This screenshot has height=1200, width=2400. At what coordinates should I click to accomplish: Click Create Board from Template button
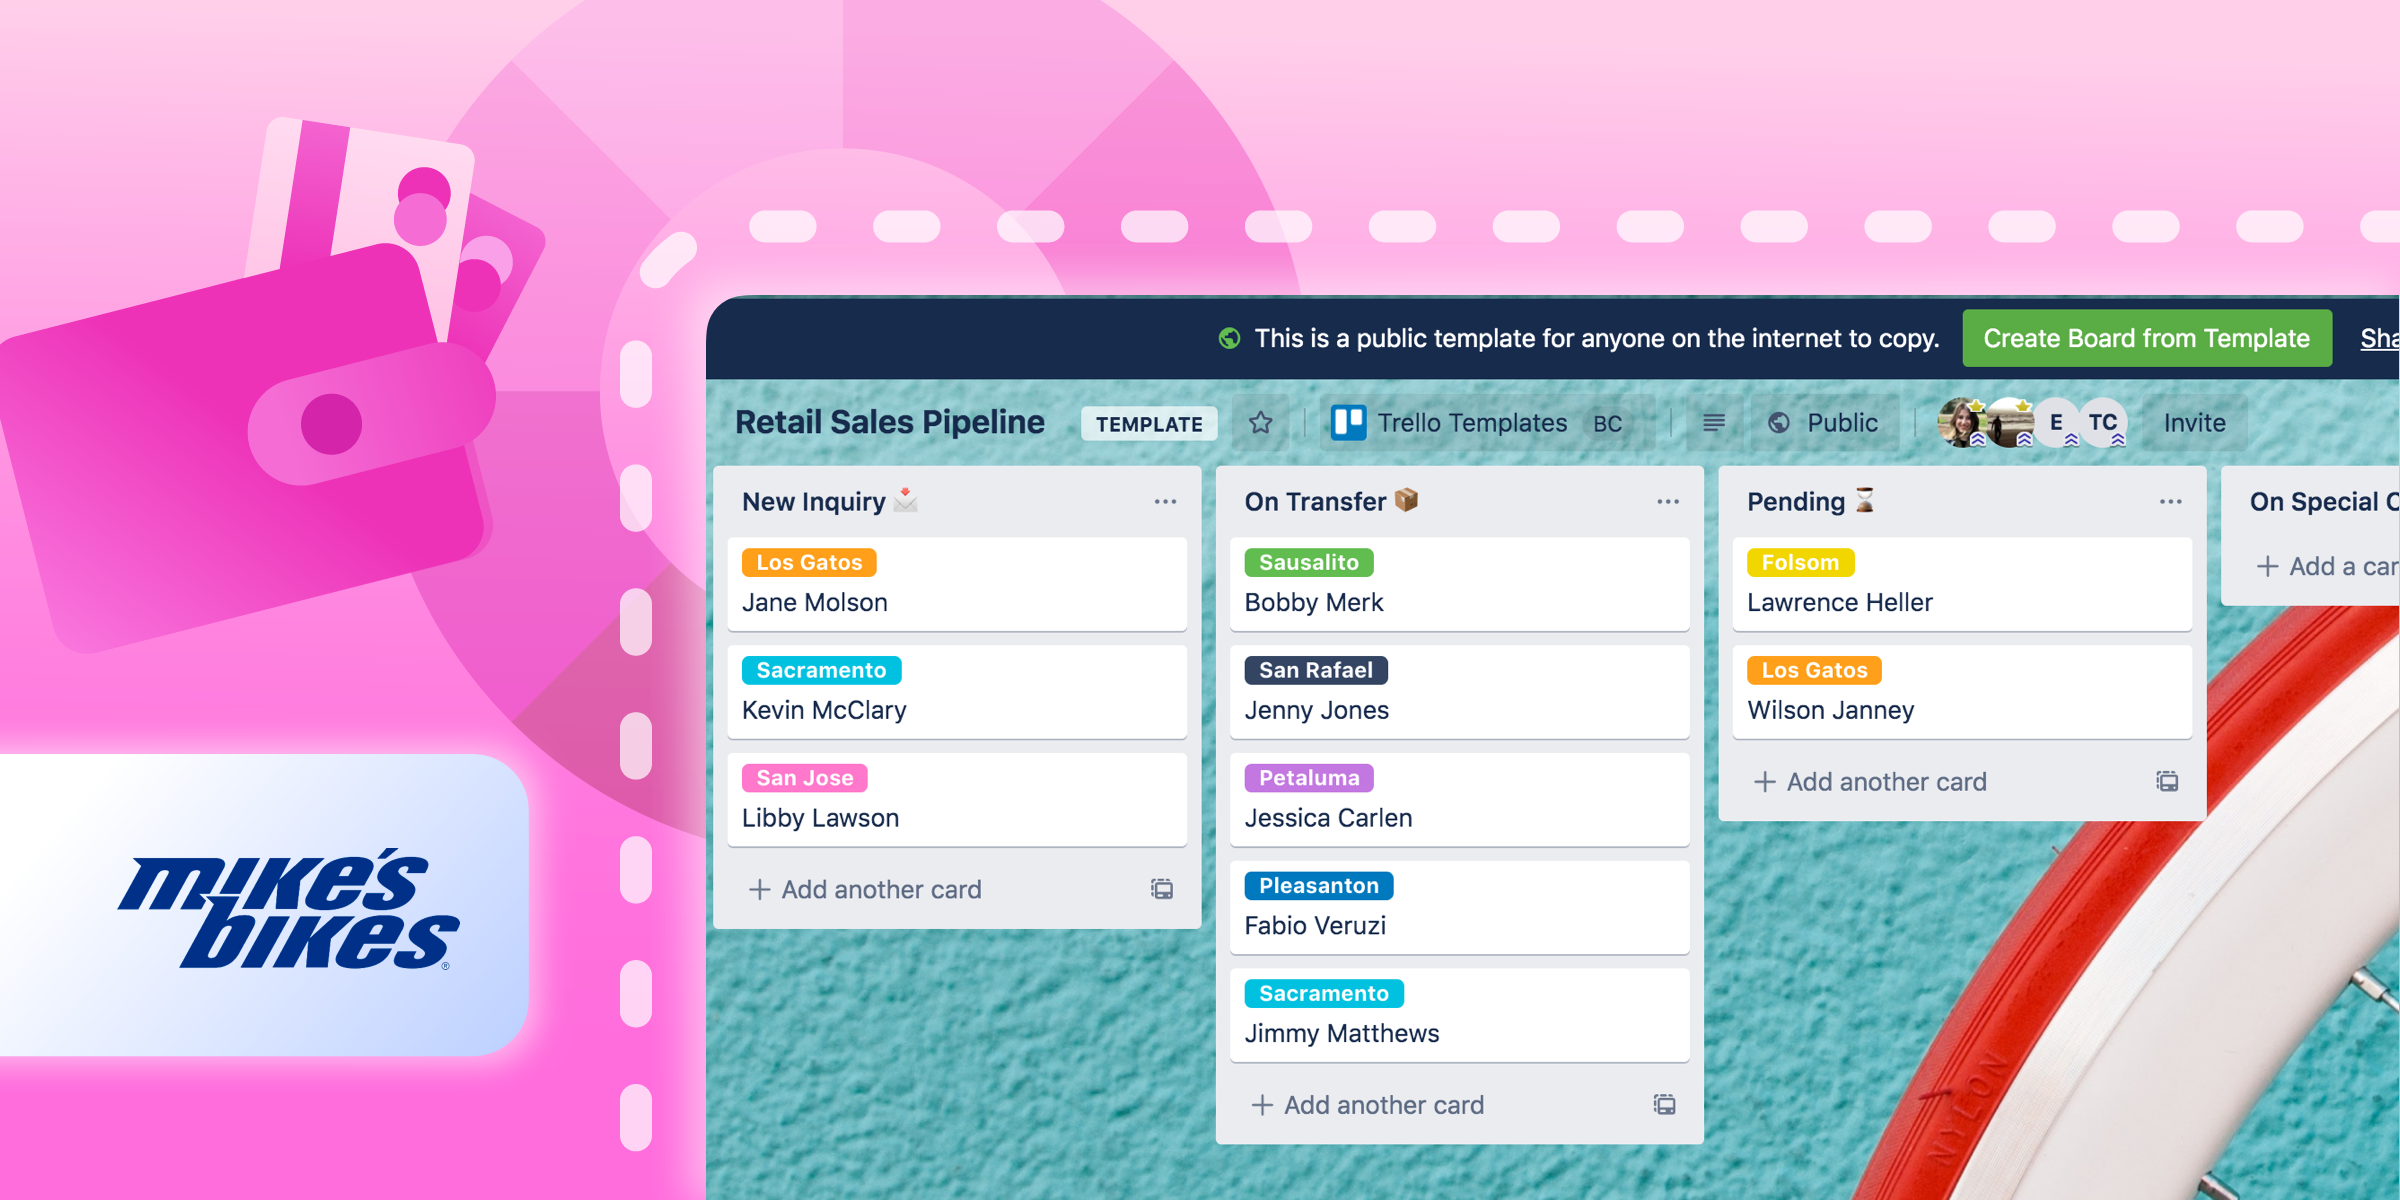[x=2147, y=339]
